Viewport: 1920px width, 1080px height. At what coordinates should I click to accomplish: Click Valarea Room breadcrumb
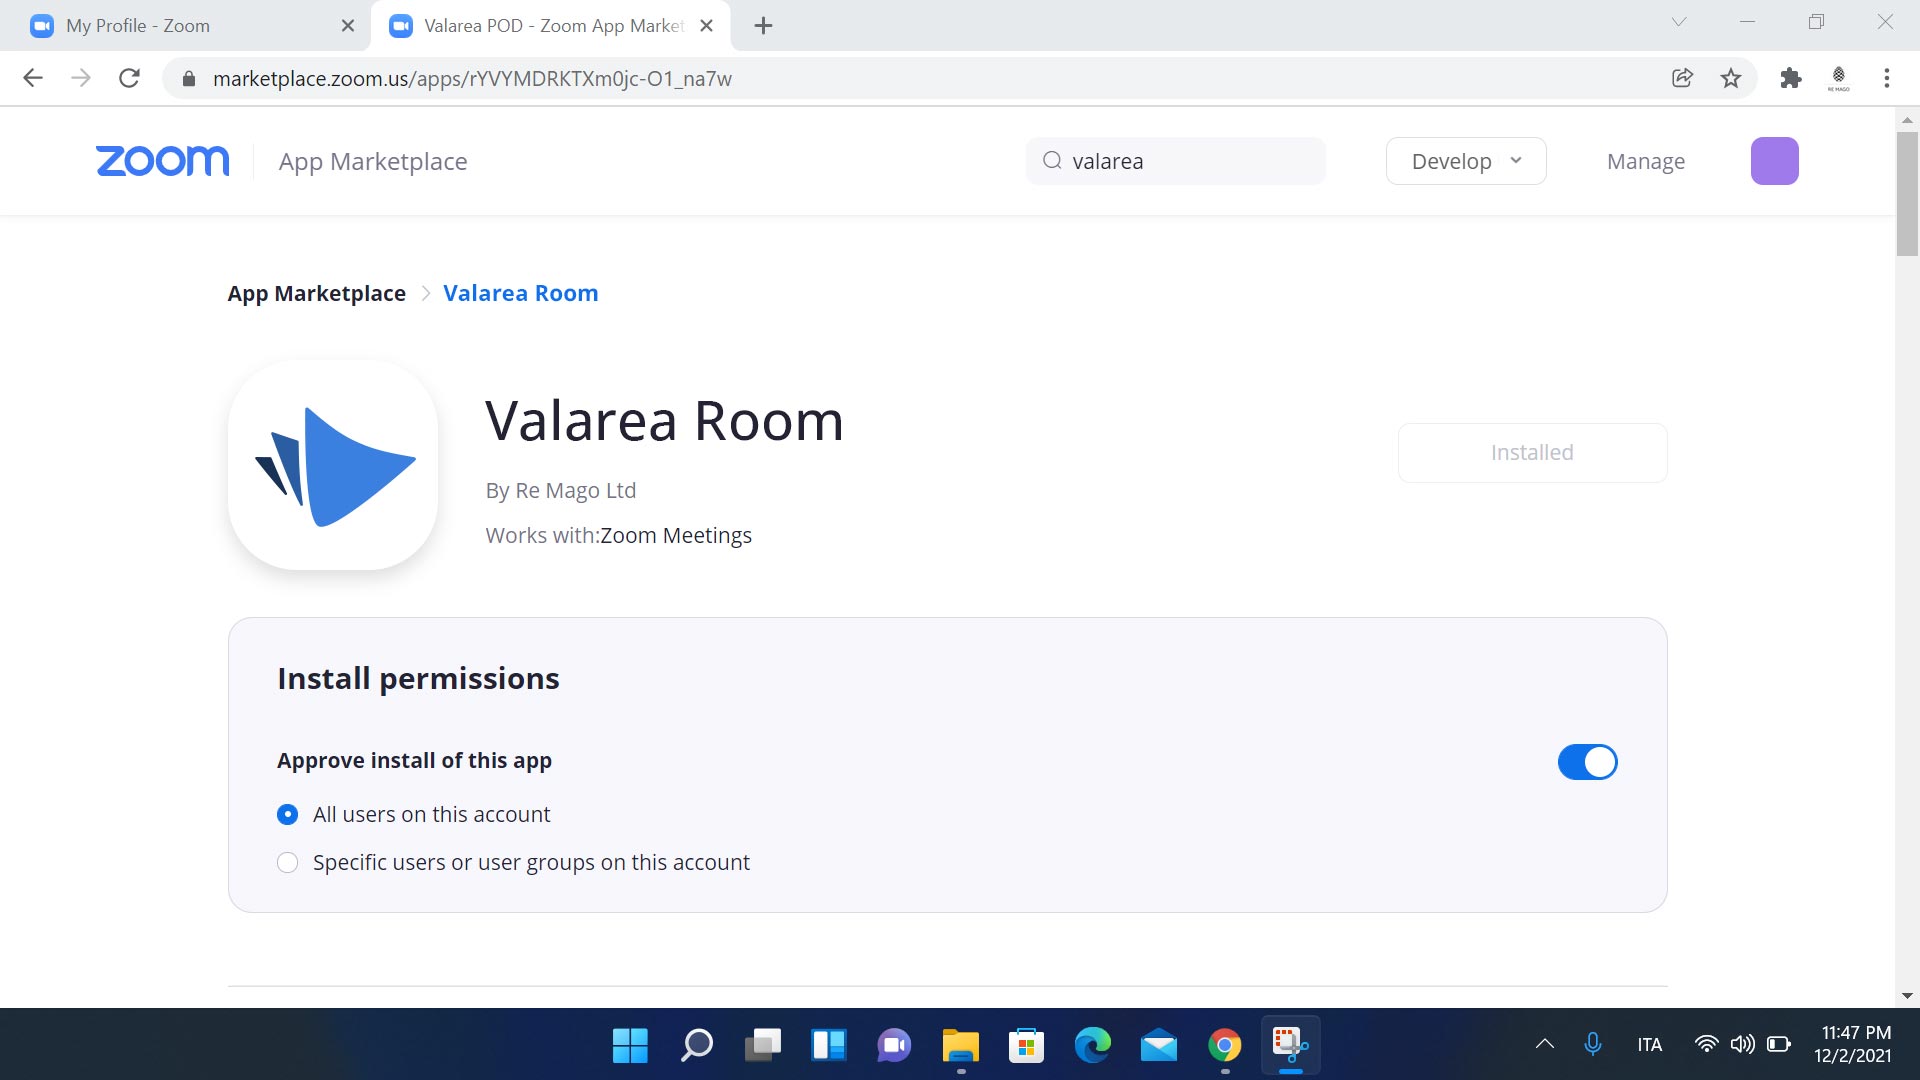tap(520, 293)
